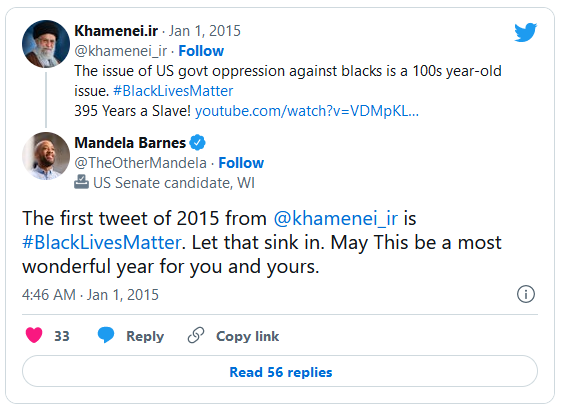Like the tweet with the heart icon
This screenshot has height=413, width=562.
pyautogui.click(x=34, y=335)
